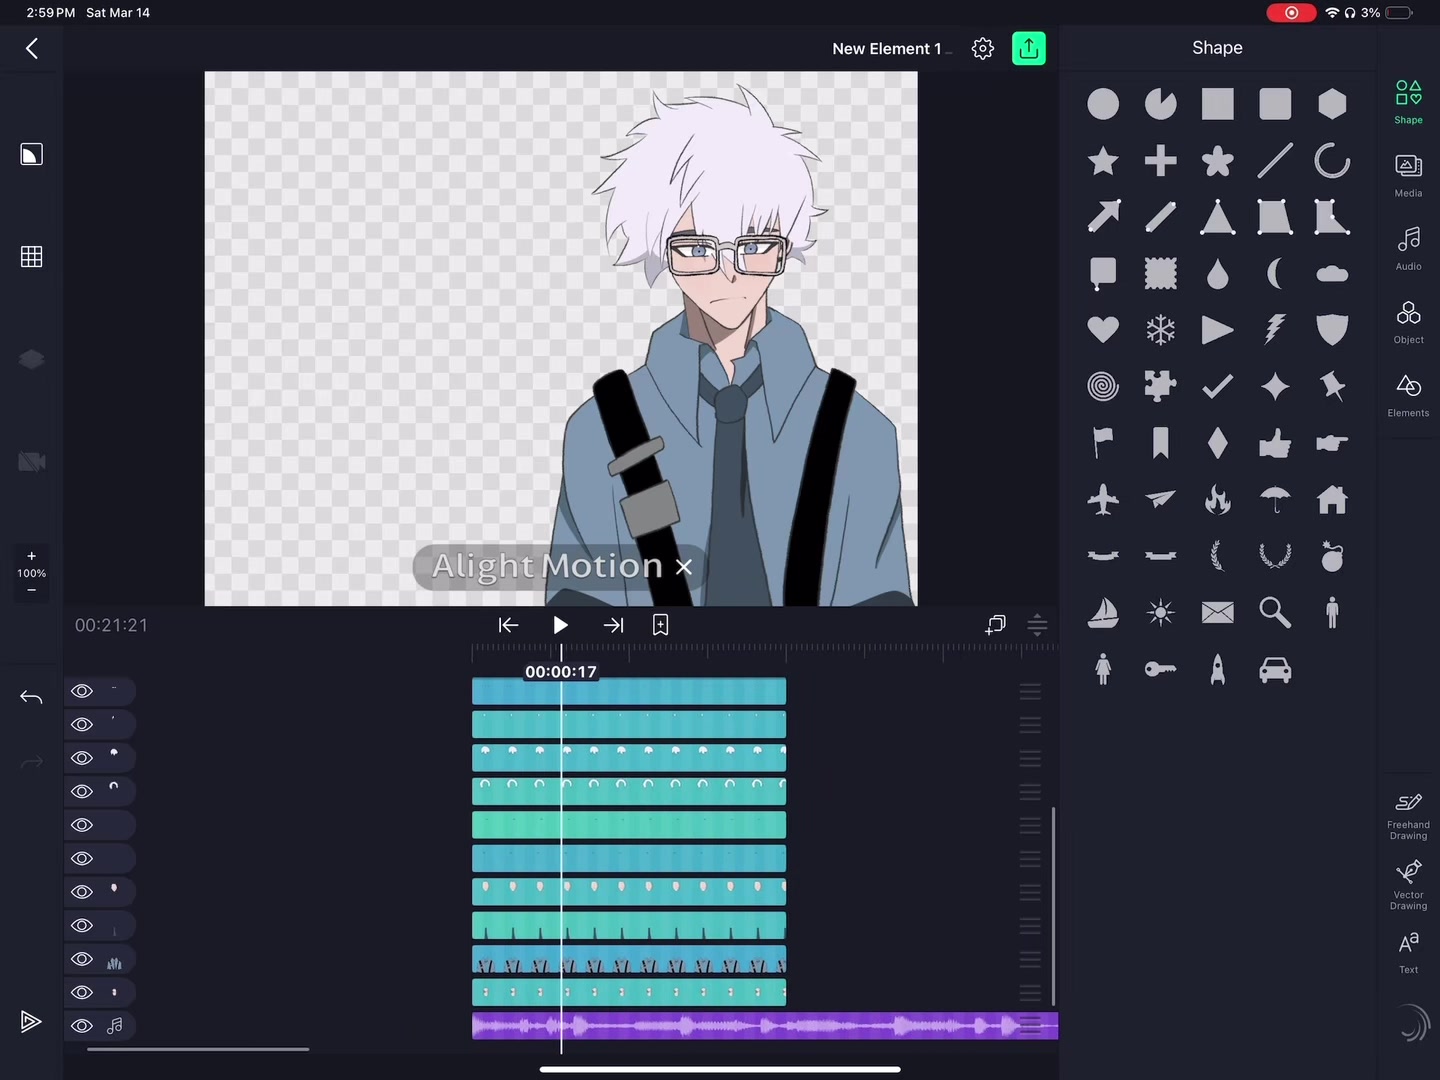Choose the five-point star shape
Image resolution: width=1440 pixels, height=1080 pixels.
tap(1103, 161)
